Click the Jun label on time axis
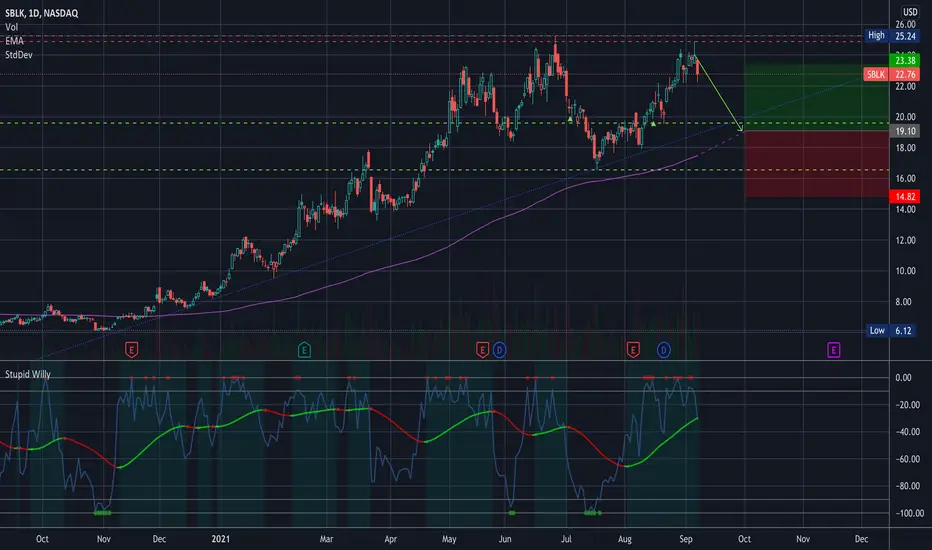Screen dimensions: 932x550 [505, 539]
